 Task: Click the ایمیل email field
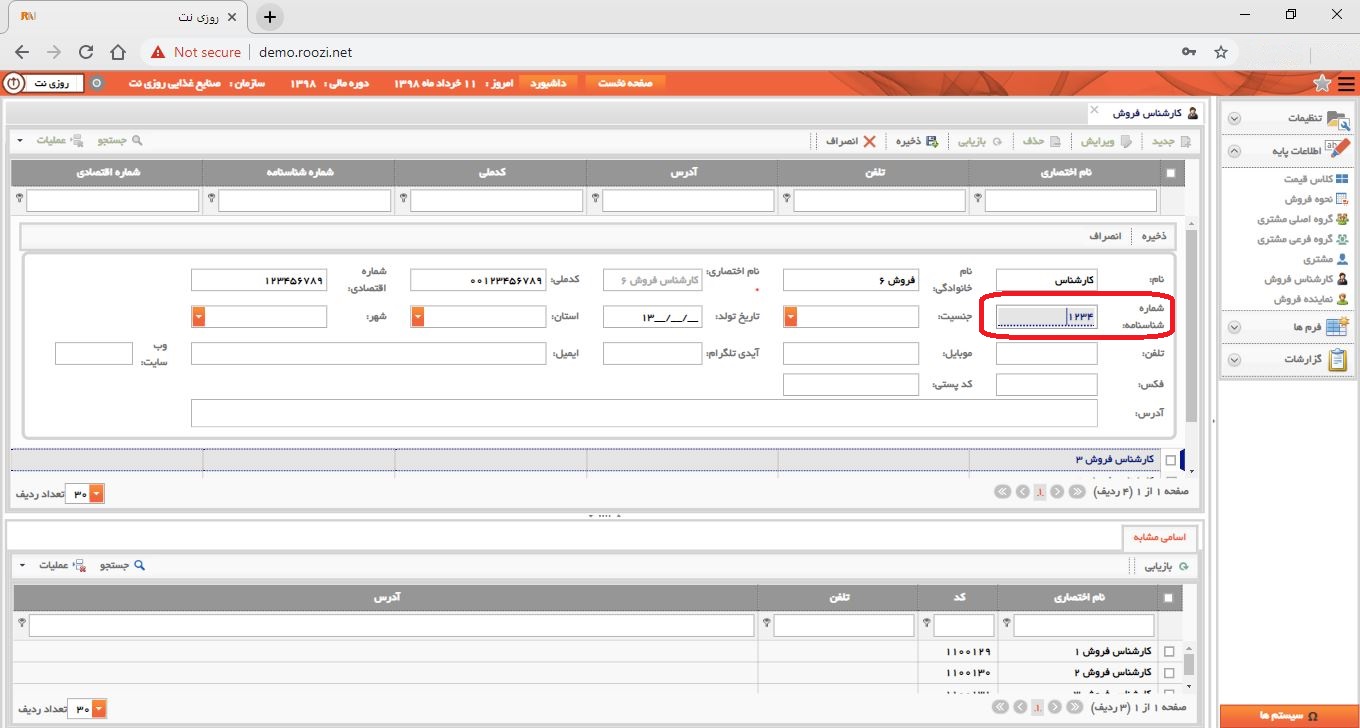point(368,354)
